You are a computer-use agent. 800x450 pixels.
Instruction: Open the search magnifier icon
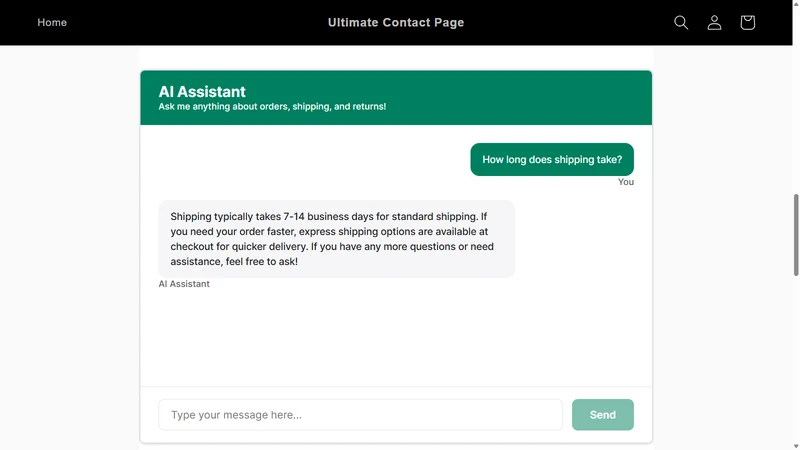click(681, 22)
